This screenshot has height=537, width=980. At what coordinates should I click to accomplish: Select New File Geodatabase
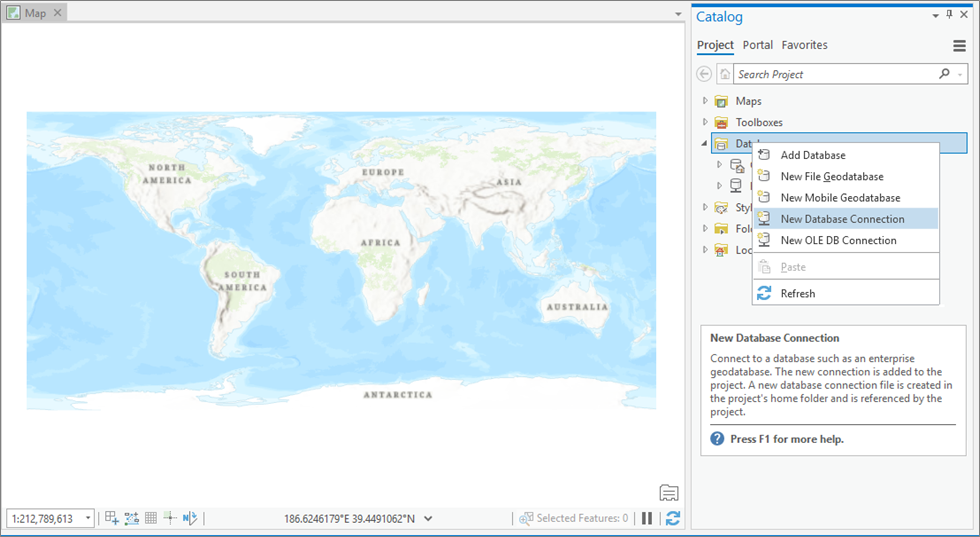pyautogui.click(x=831, y=176)
